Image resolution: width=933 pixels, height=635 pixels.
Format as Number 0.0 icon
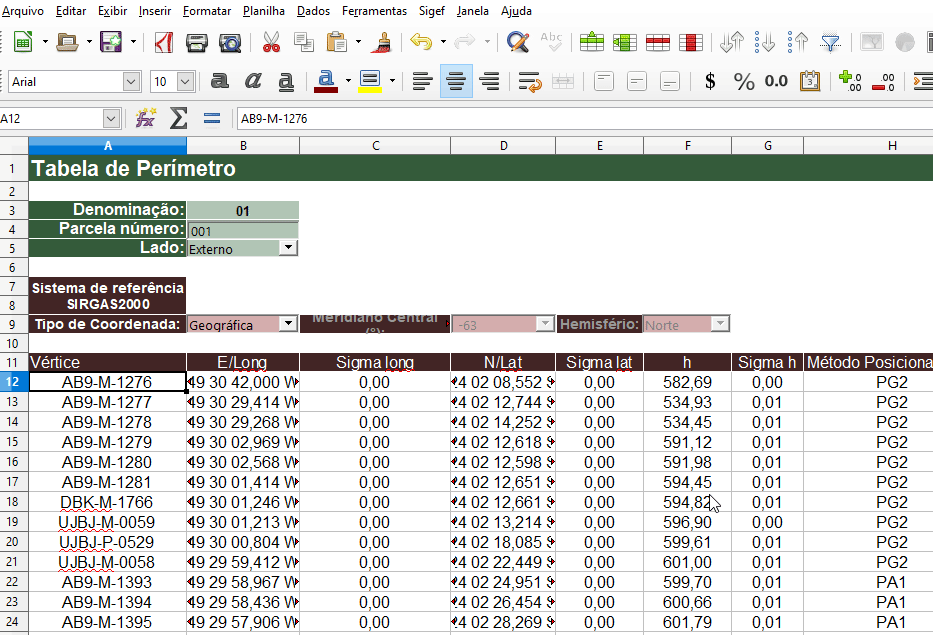(x=777, y=81)
